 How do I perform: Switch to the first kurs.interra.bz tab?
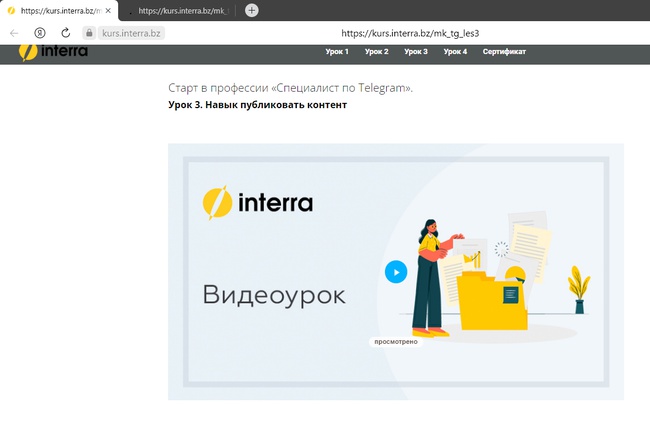point(59,10)
